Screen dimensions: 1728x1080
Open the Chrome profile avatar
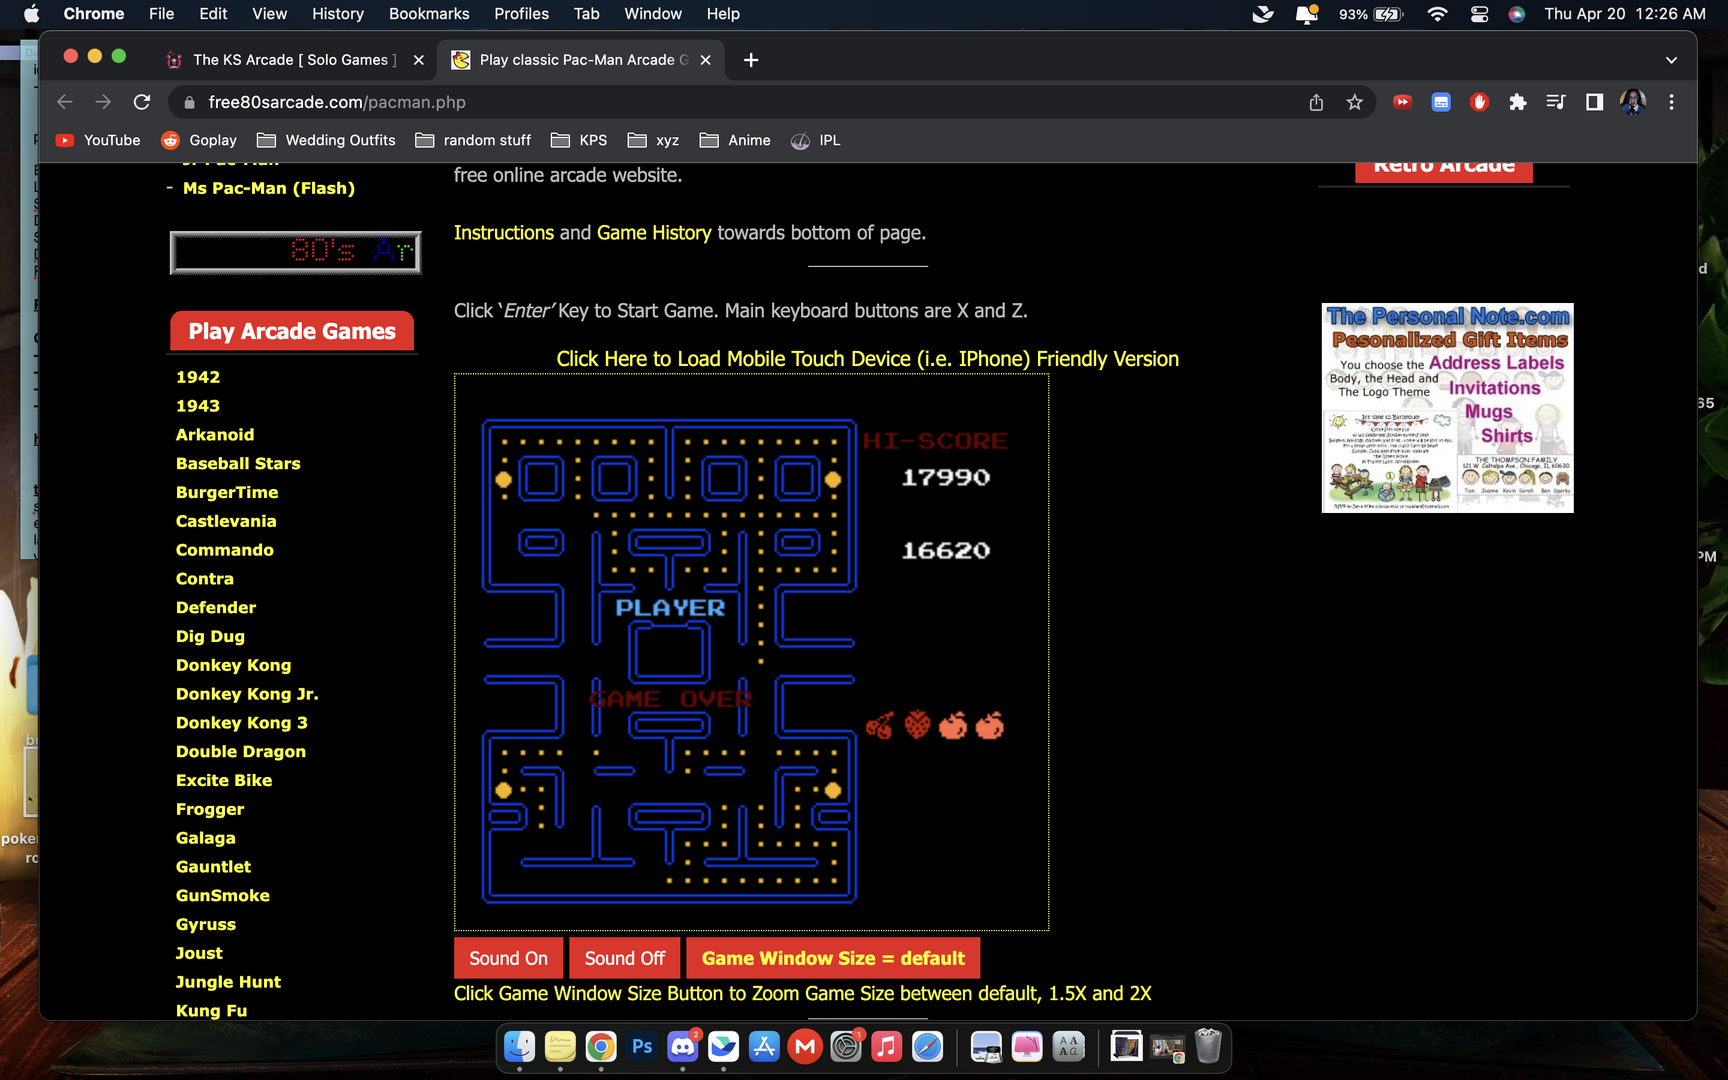pyautogui.click(x=1633, y=102)
